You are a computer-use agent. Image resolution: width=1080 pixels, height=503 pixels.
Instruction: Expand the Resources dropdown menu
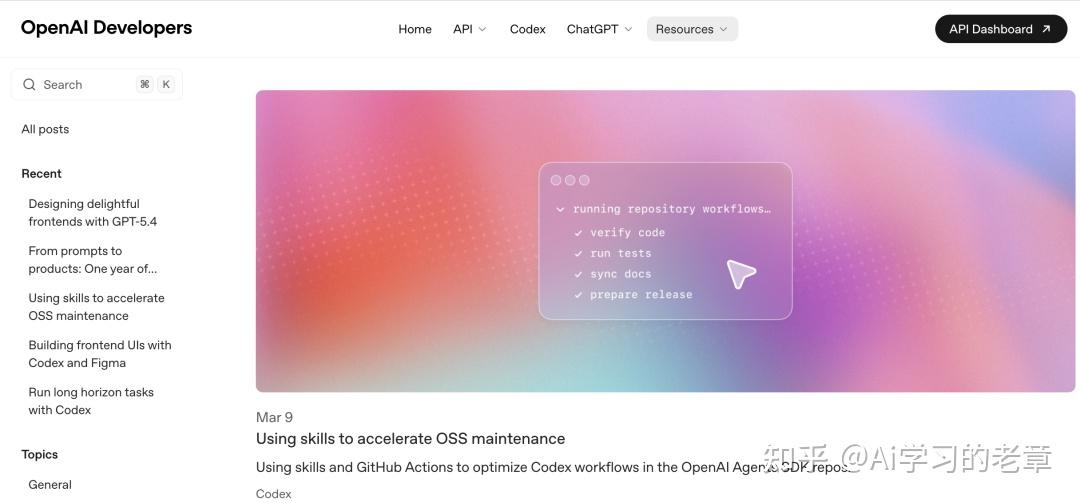click(x=692, y=29)
